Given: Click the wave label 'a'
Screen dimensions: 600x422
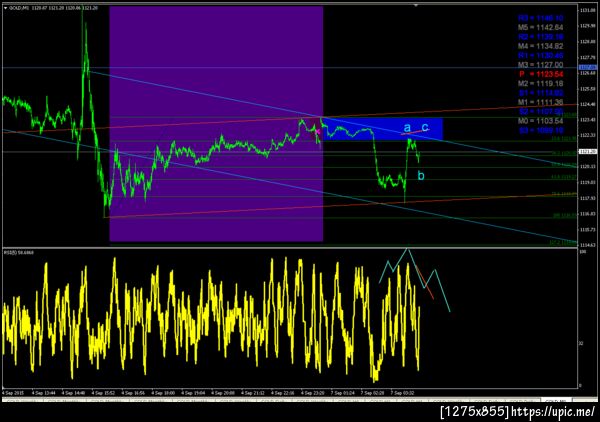Looking at the screenshot, I should tap(407, 127).
